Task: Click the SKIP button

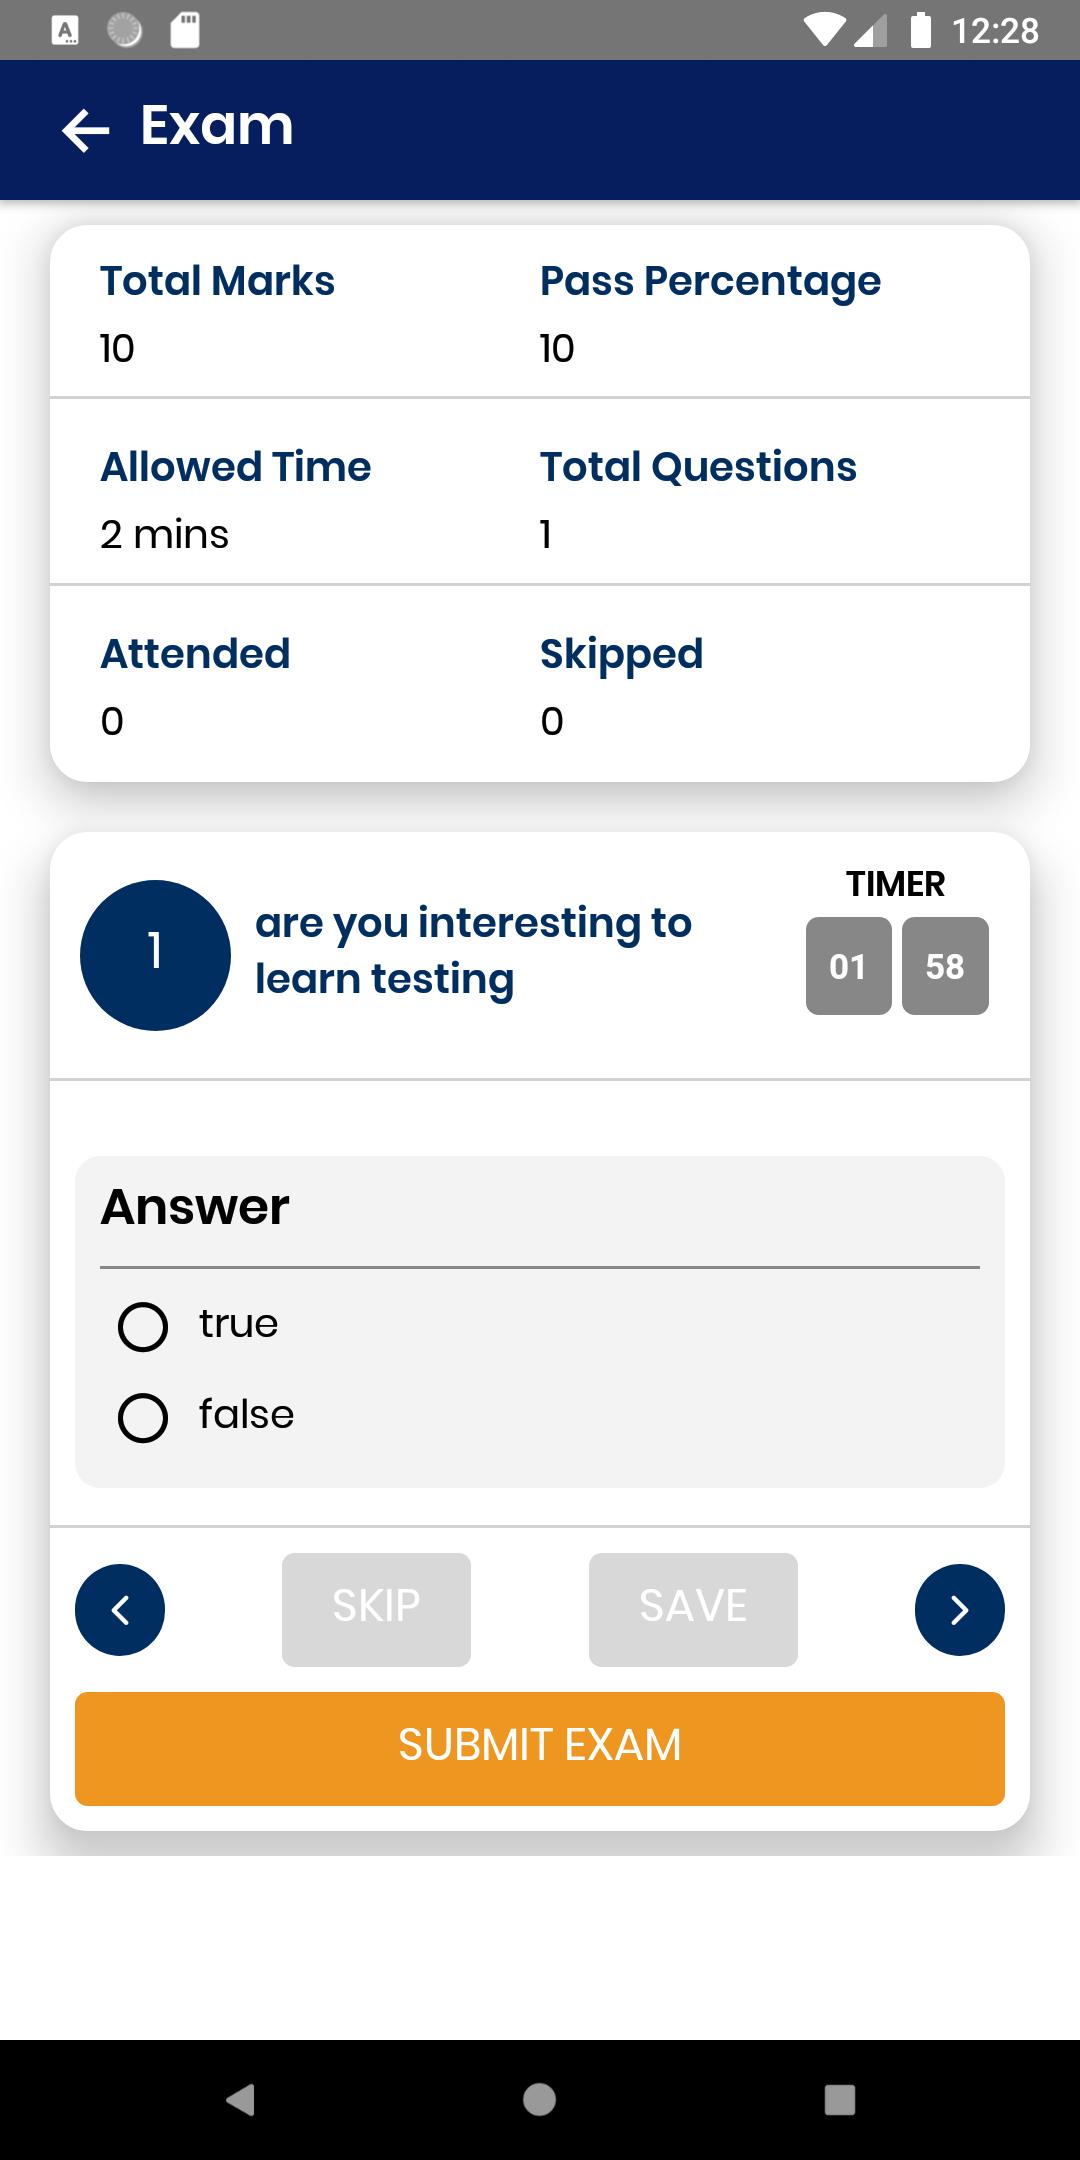Action: [376, 1609]
